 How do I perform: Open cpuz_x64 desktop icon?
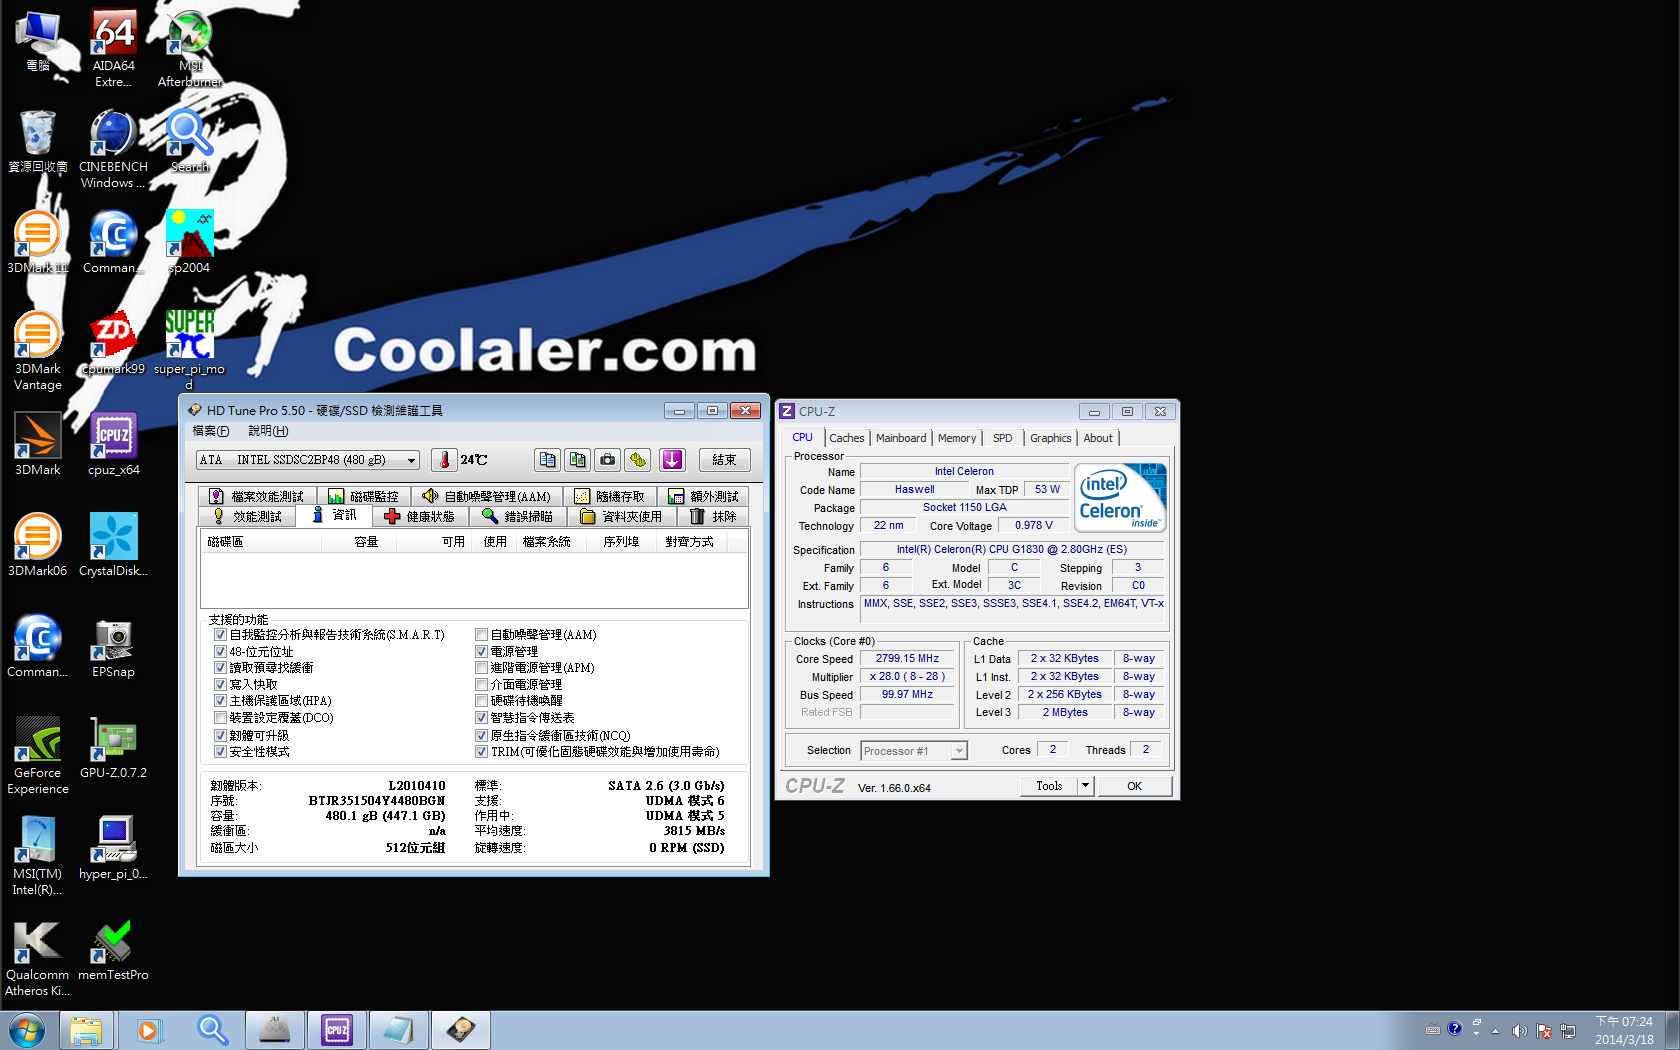point(113,444)
